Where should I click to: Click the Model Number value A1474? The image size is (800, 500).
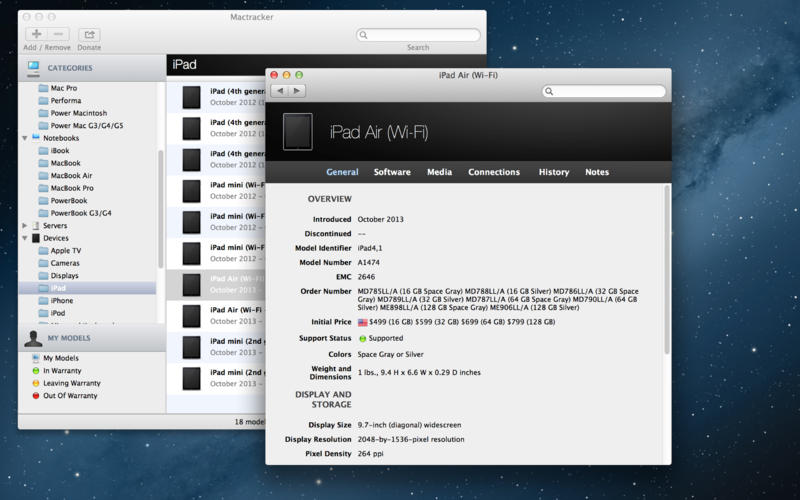coord(368,262)
